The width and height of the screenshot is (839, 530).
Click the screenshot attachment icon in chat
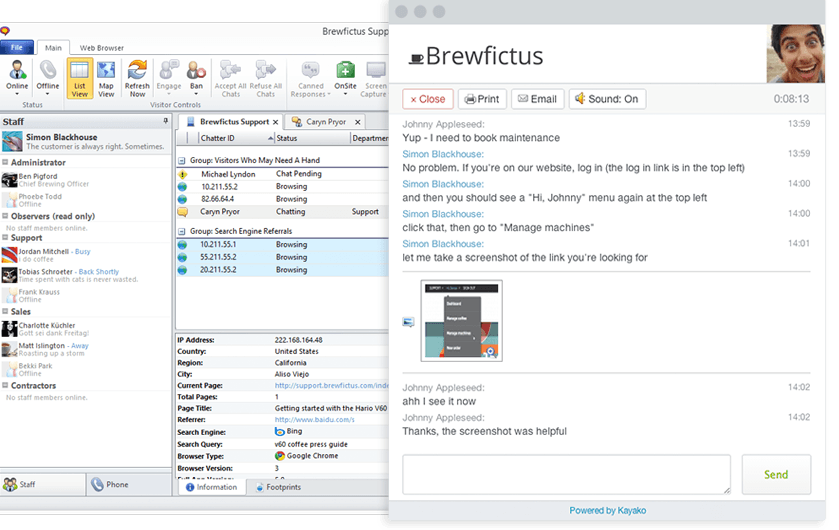(408, 322)
